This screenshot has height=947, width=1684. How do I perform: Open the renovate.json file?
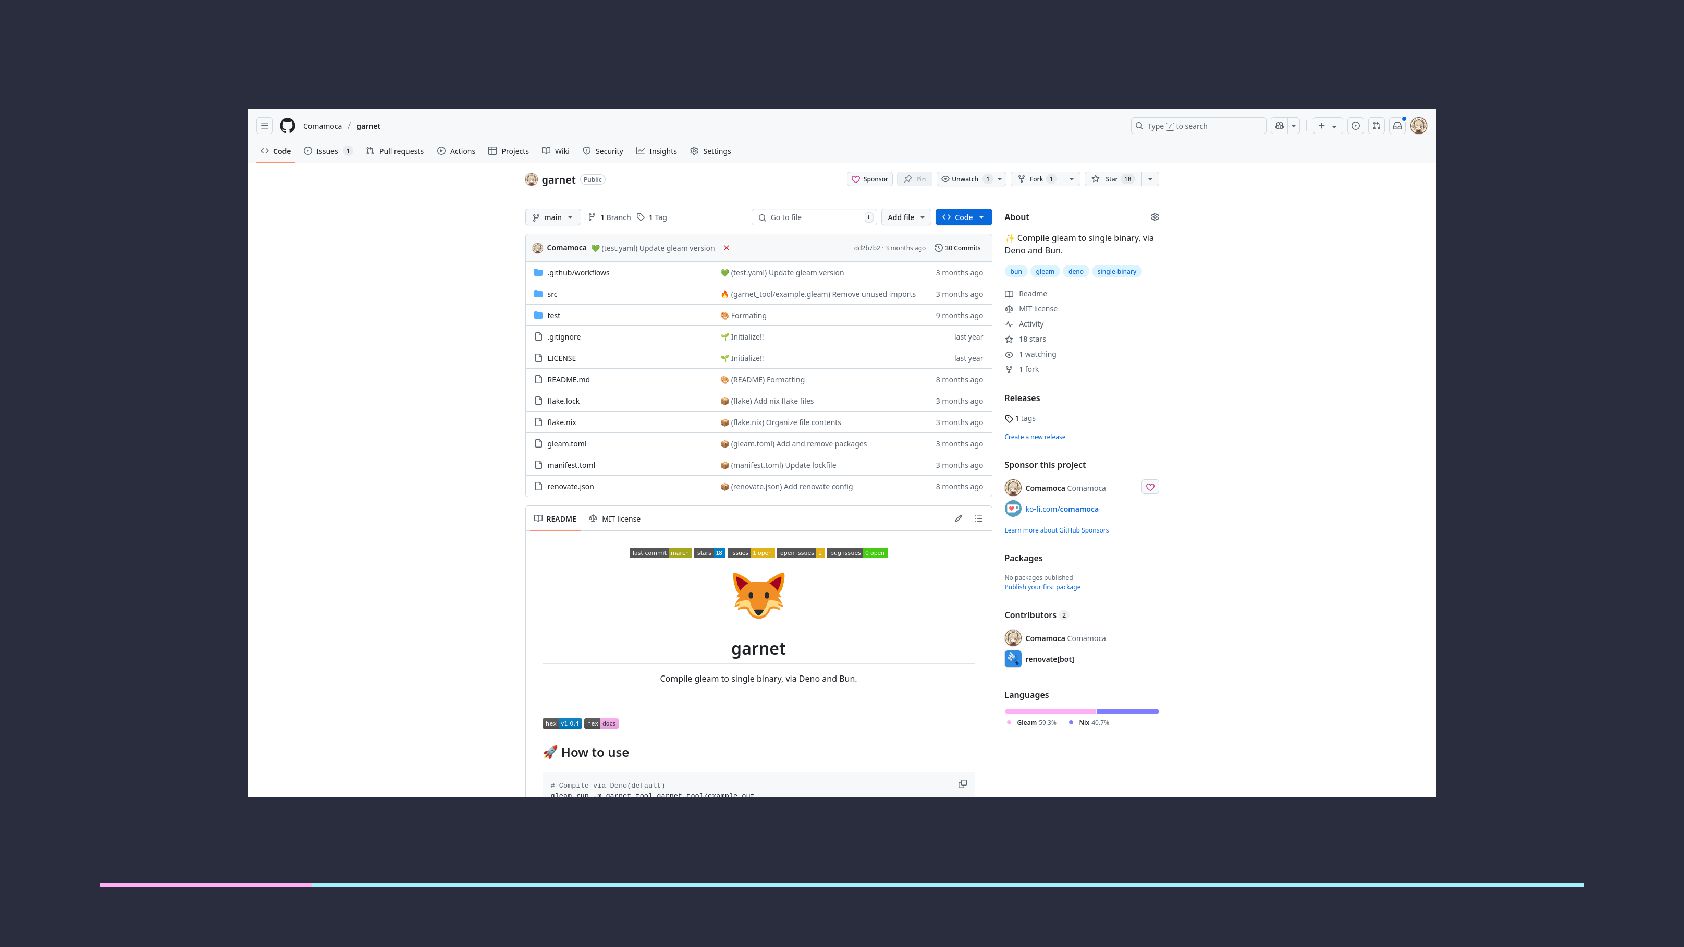pyautogui.click(x=570, y=487)
